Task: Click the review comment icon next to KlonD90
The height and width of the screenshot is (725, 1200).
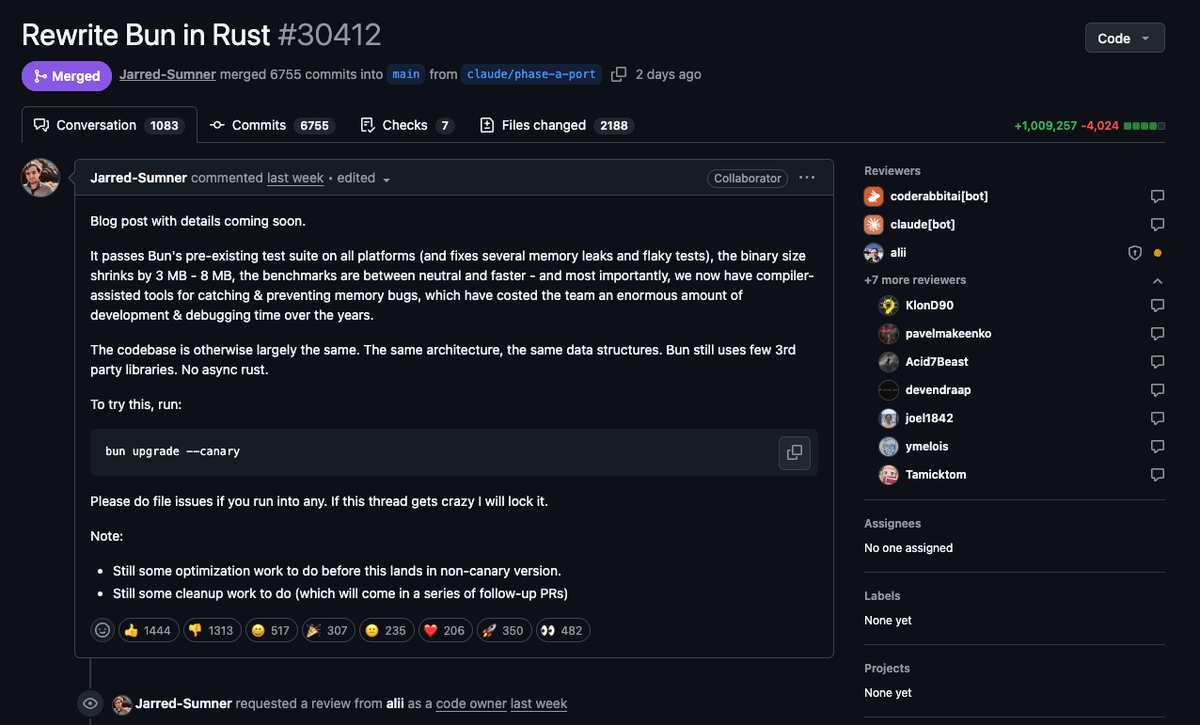Action: (1157, 305)
